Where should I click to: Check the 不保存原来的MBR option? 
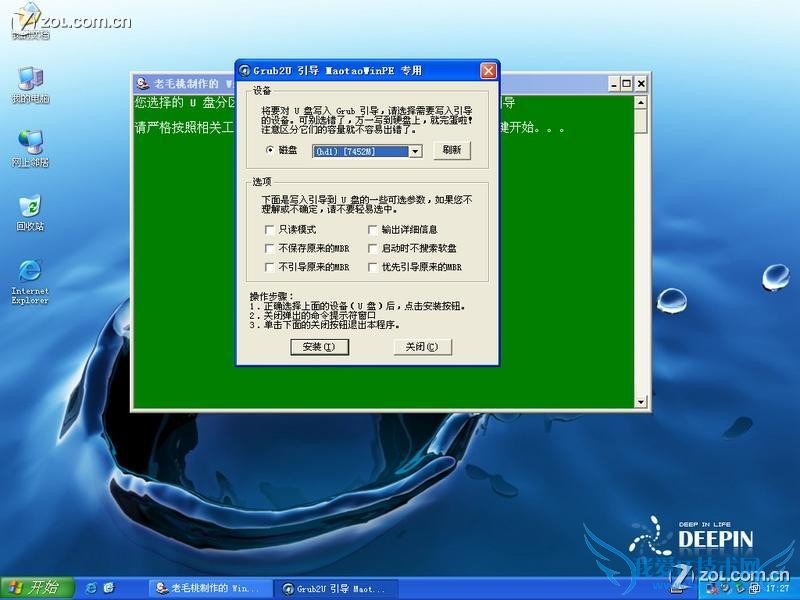click(269, 248)
